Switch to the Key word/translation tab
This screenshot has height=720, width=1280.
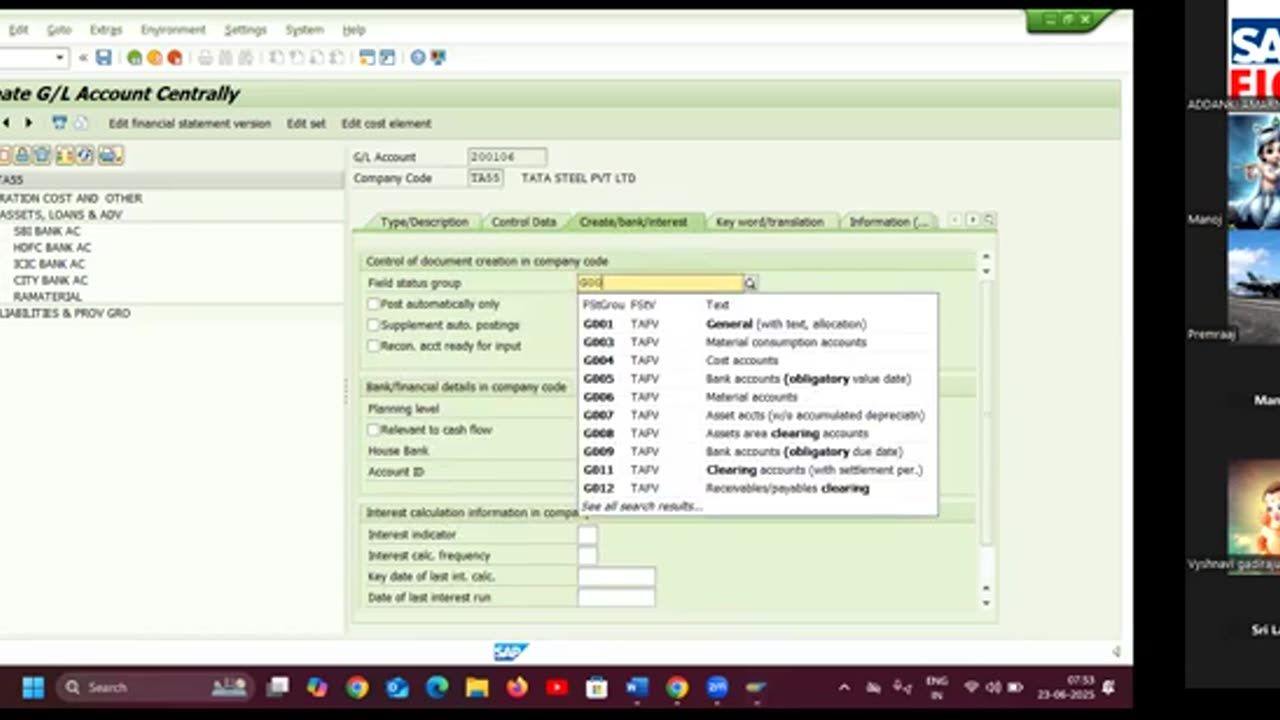tap(769, 222)
